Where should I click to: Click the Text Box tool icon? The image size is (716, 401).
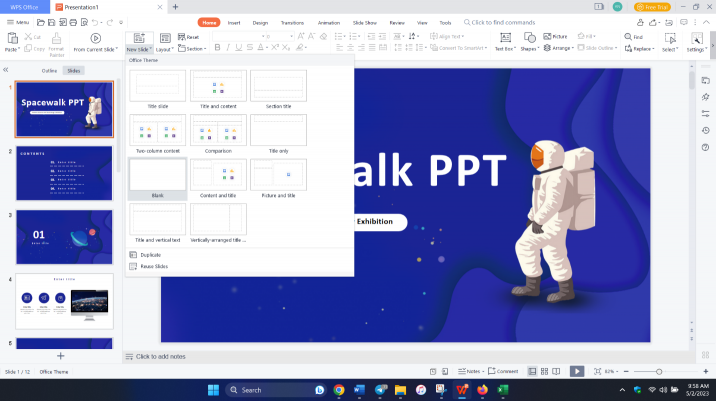[504, 37]
